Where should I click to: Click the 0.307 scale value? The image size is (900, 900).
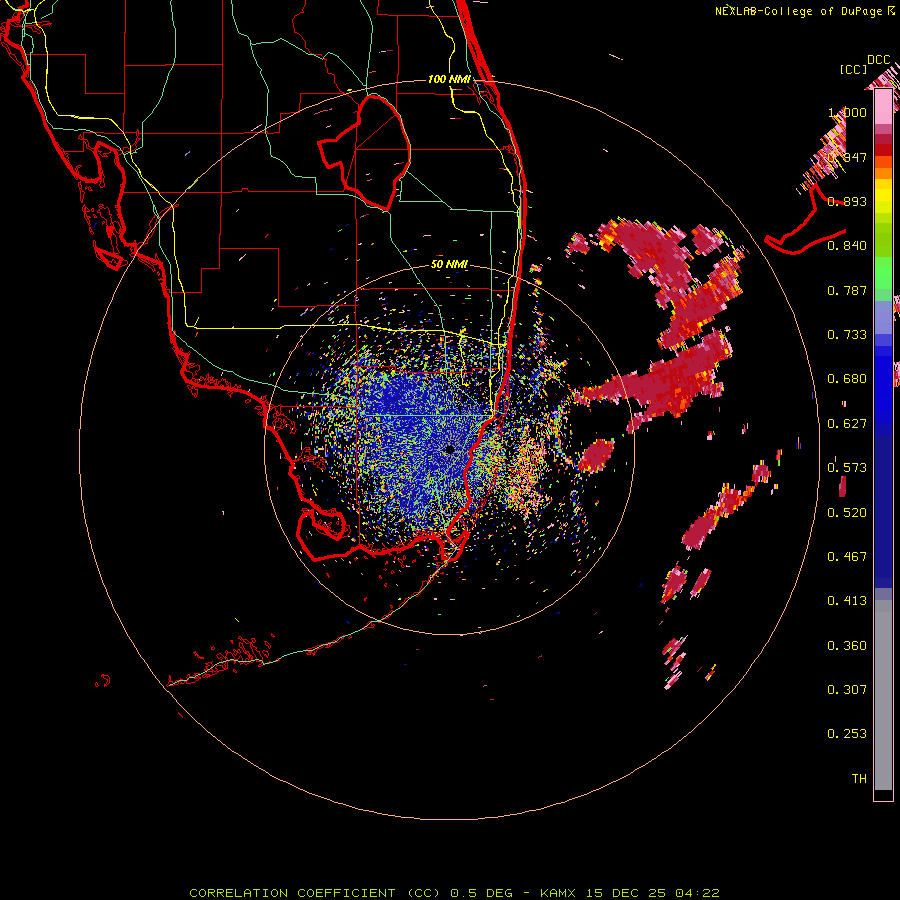(x=847, y=690)
